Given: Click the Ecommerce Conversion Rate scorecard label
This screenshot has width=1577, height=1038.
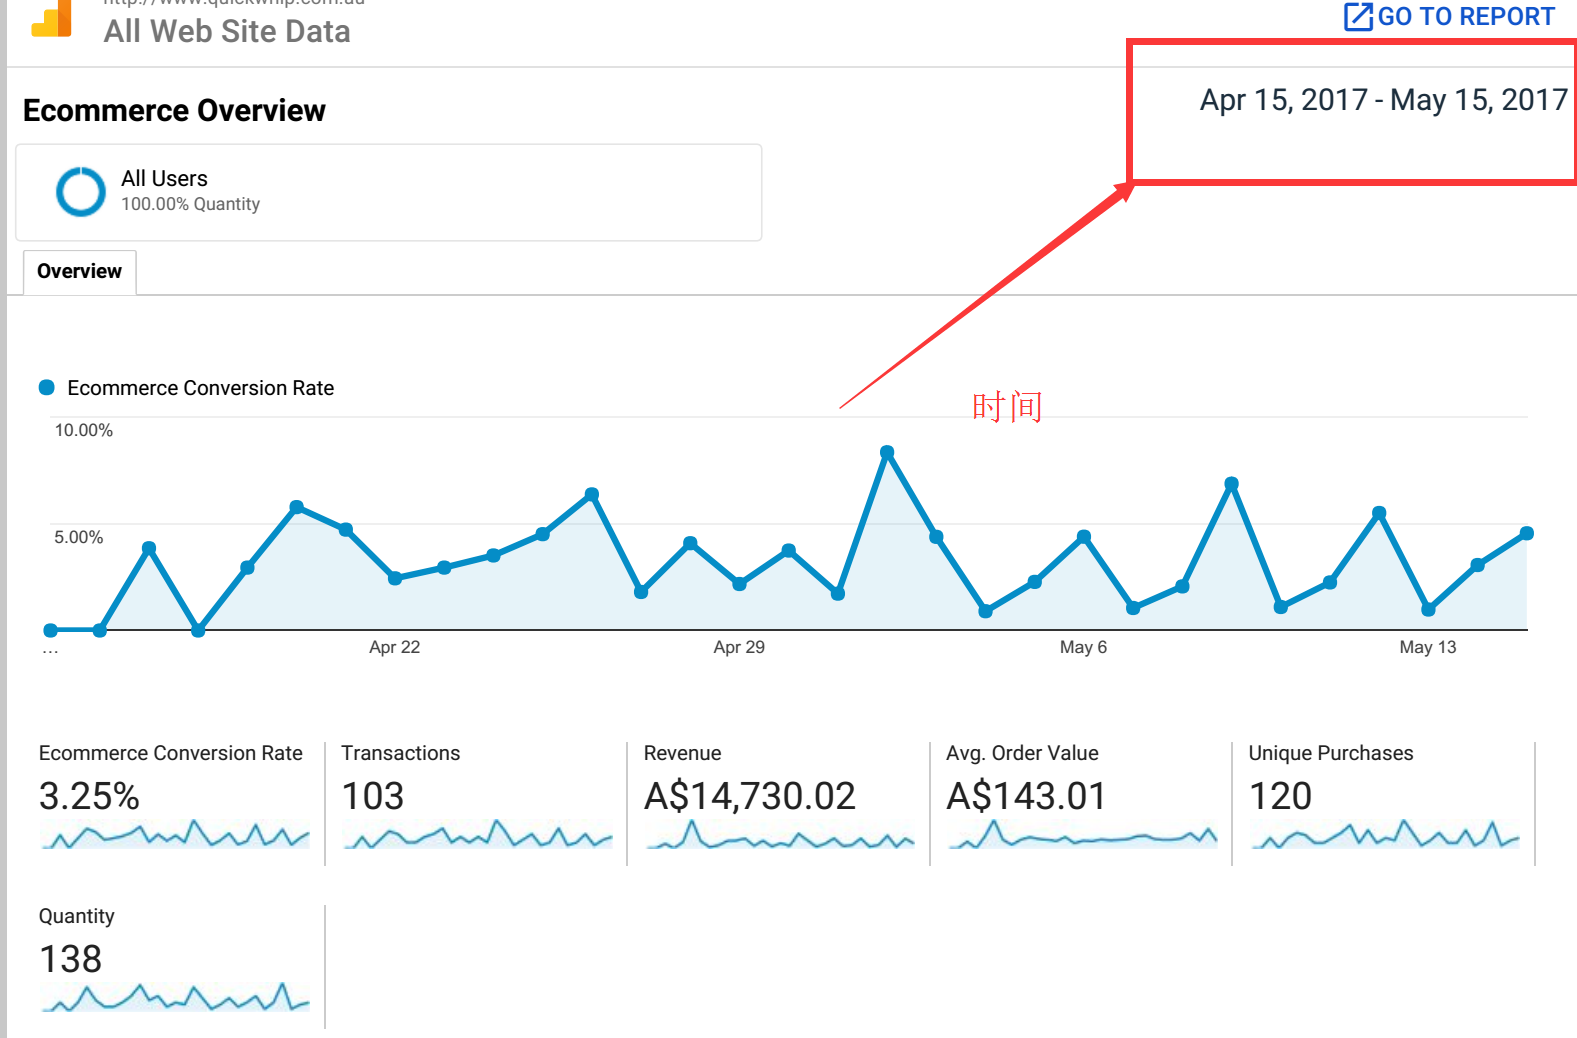Looking at the screenshot, I should click(171, 753).
